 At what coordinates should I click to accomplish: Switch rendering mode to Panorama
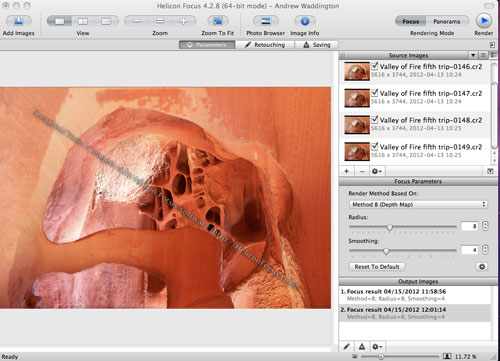[x=447, y=21]
